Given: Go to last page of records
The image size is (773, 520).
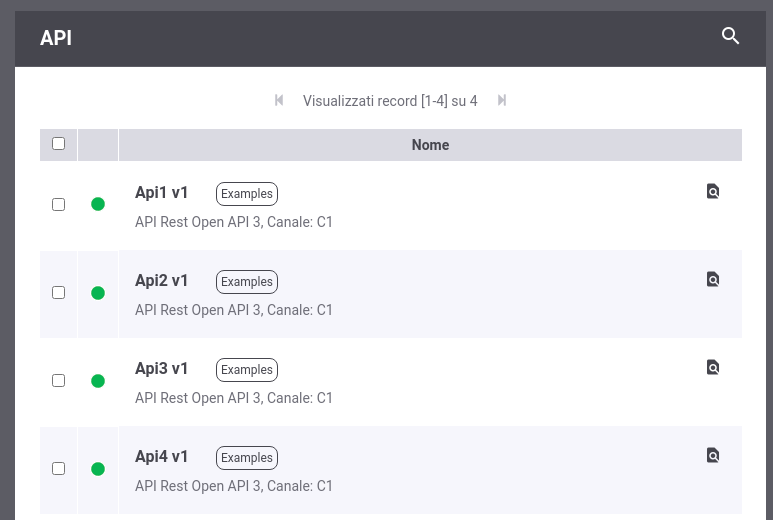Looking at the screenshot, I should [x=502, y=101].
